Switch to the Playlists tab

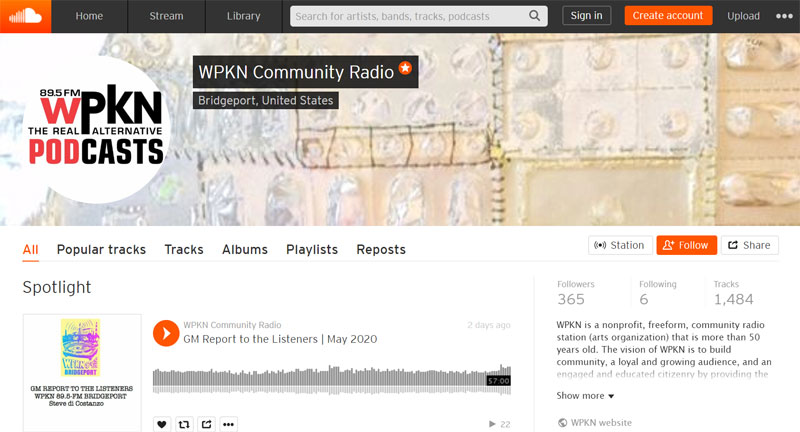pos(312,249)
